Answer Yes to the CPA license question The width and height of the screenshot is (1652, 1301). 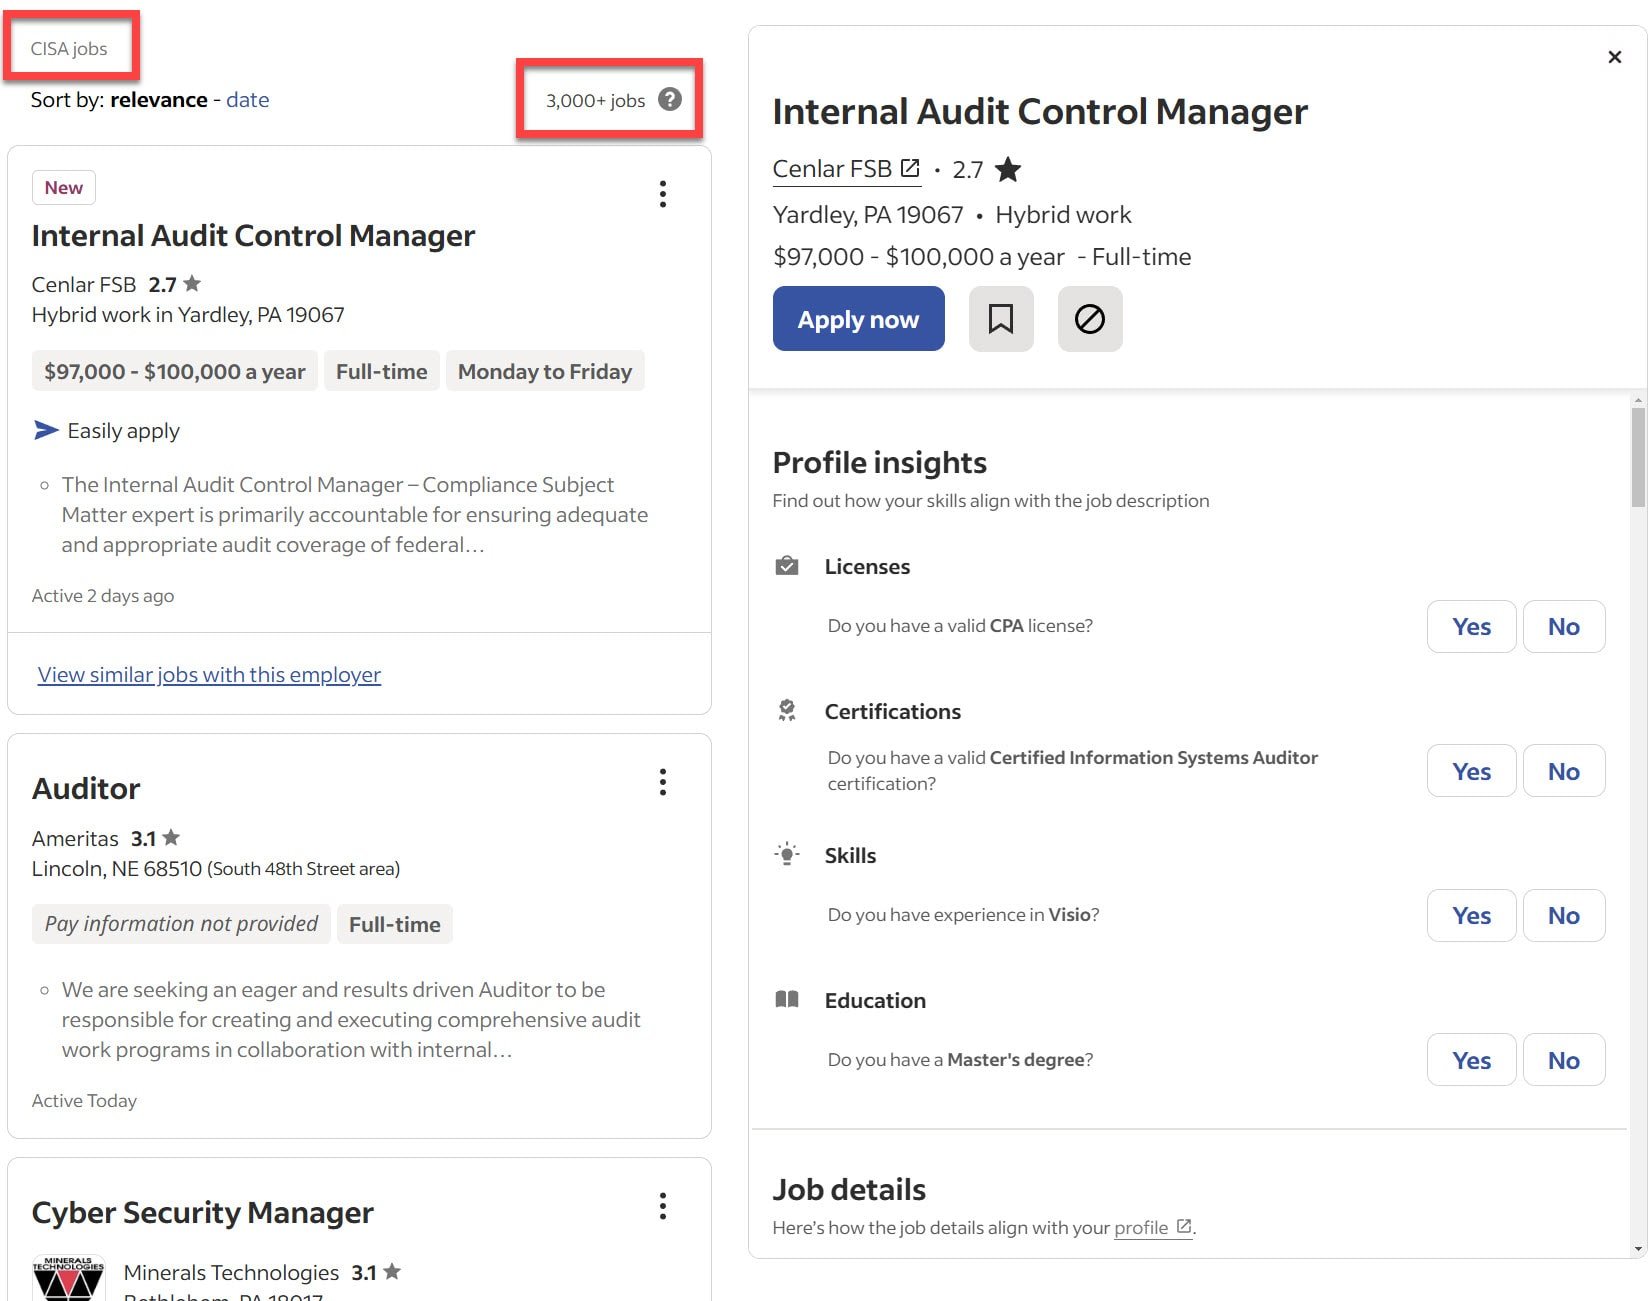pyautogui.click(x=1471, y=627)
